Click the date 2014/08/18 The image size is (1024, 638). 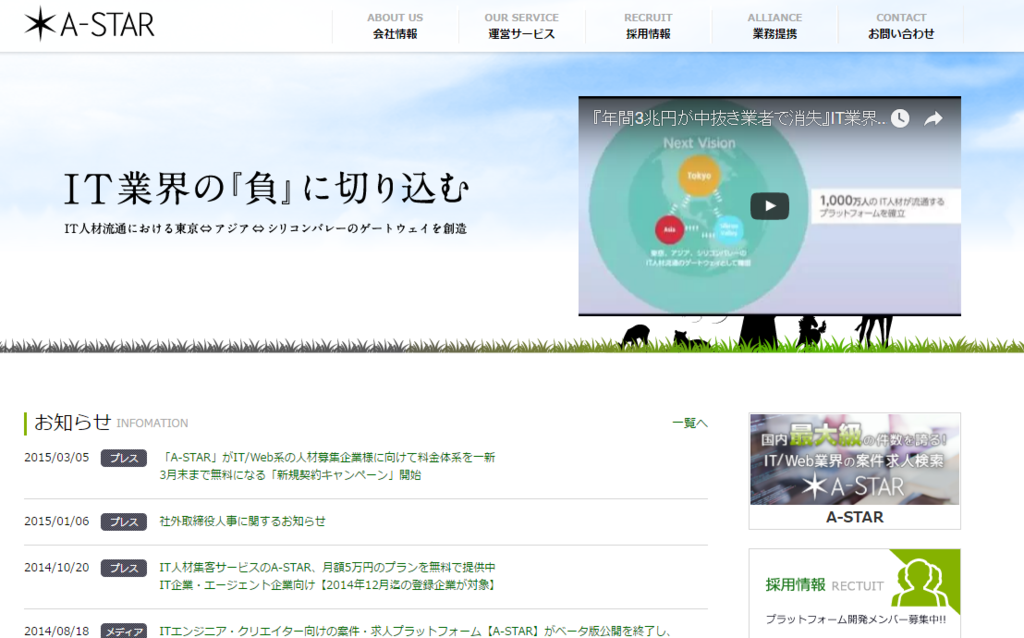[57, 631]
